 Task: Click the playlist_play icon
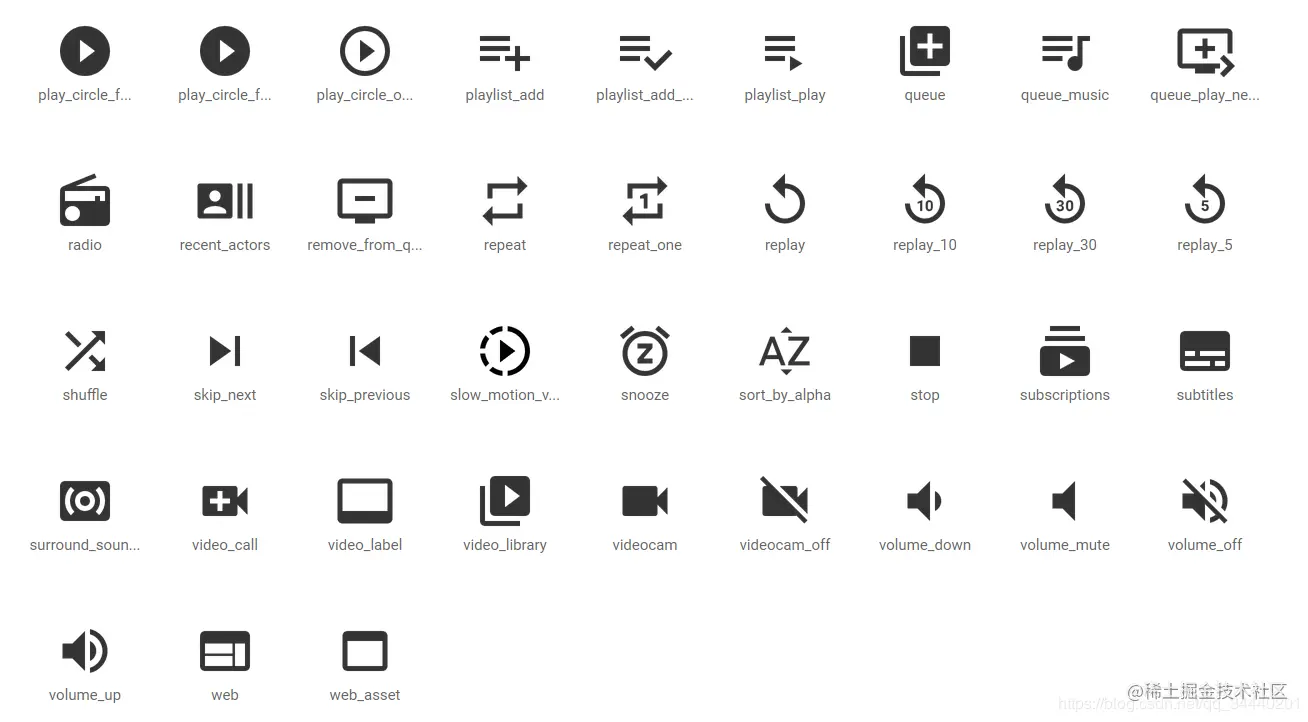pos(784,52)
